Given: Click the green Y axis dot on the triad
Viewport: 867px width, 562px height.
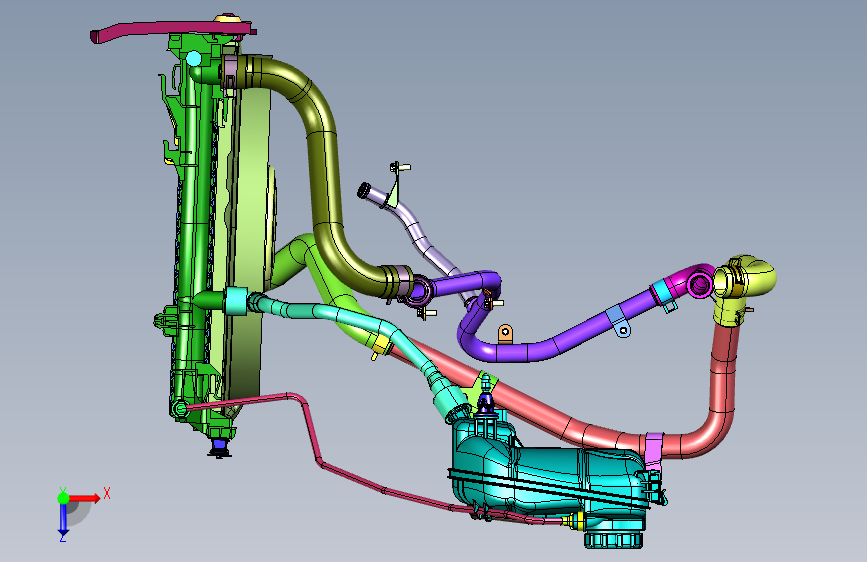Looking at the screenshot, I should point(63,498).
